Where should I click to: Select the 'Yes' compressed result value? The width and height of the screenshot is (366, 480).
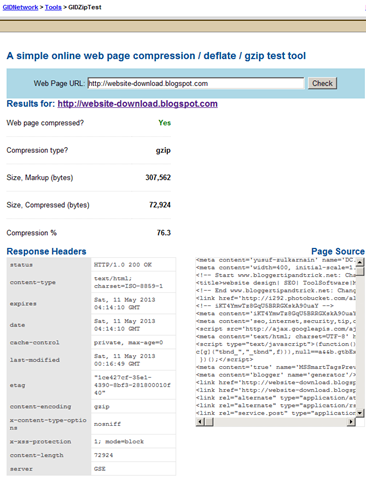pos(165,123)
